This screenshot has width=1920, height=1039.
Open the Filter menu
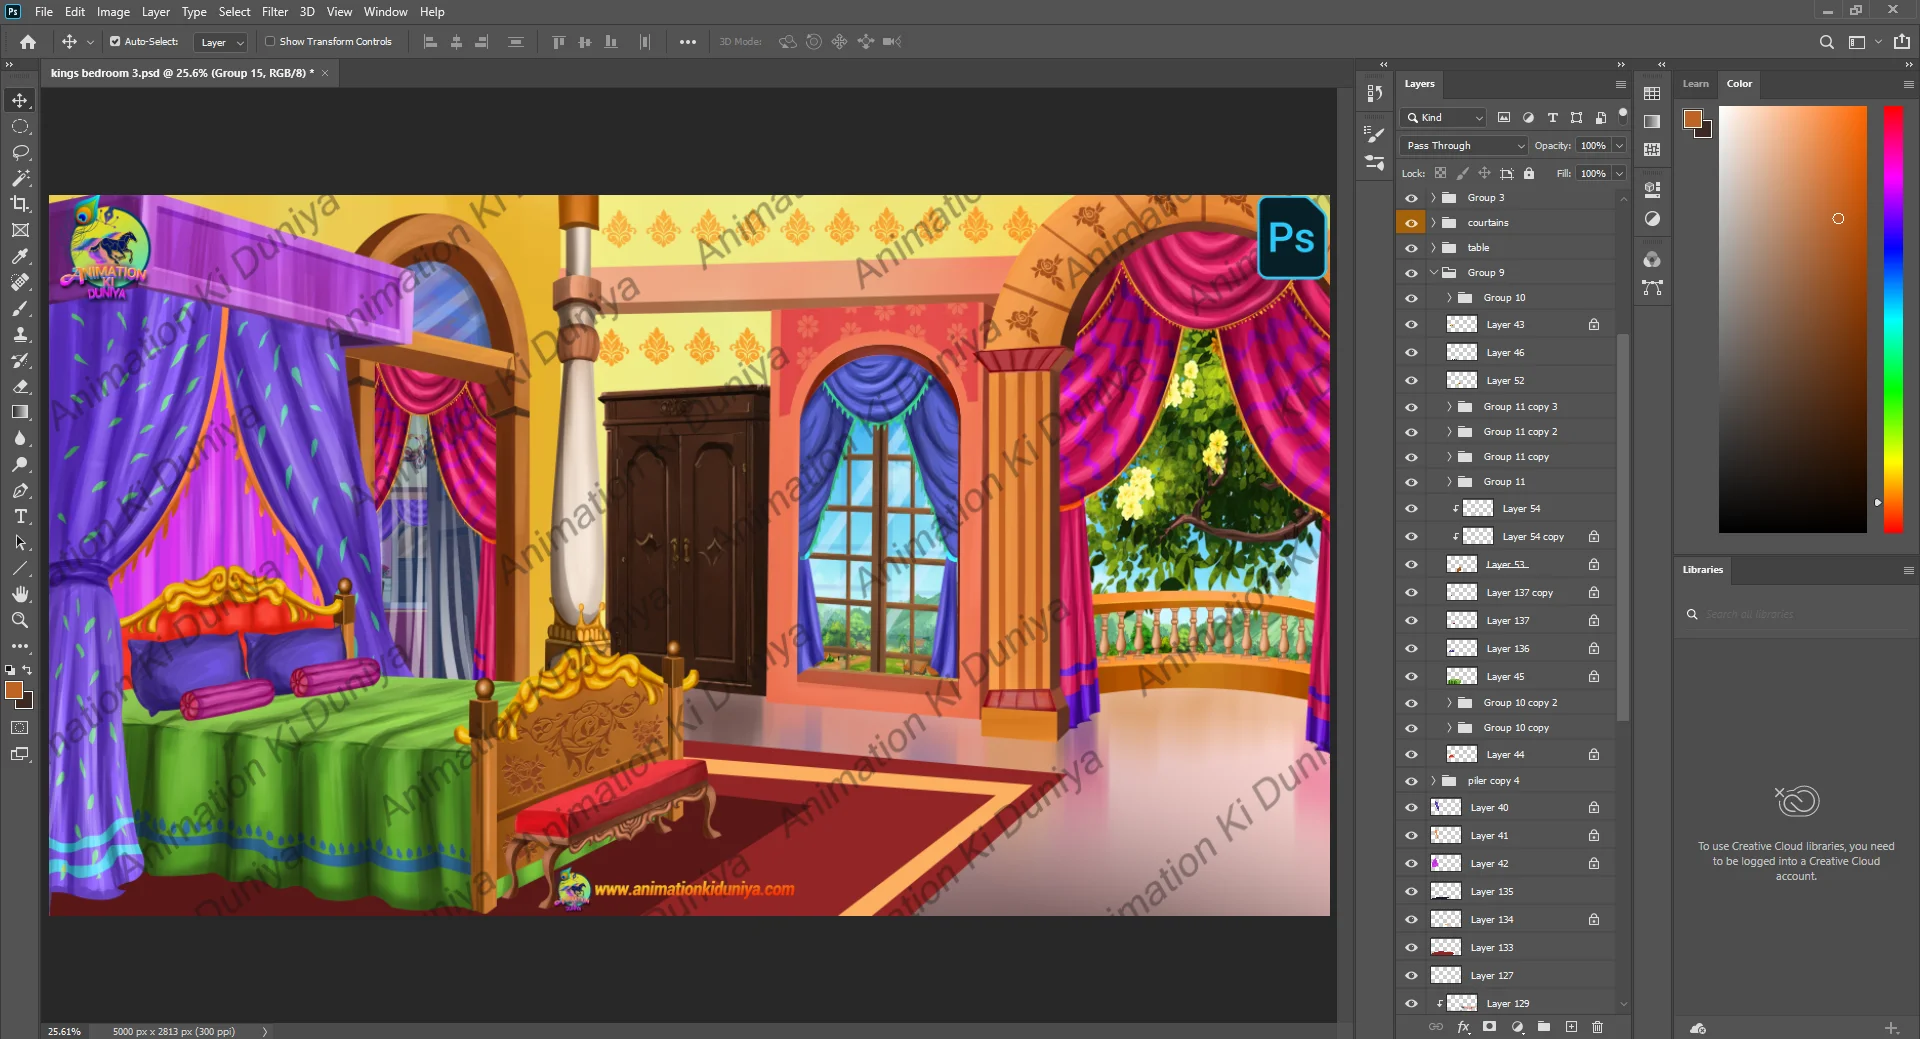coord(274,12)
